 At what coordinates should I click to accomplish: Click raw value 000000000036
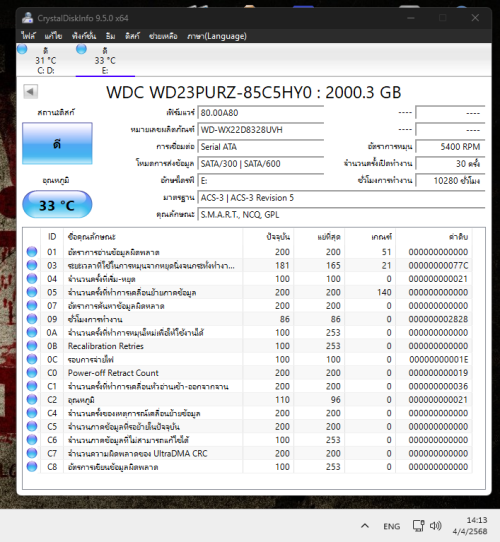tap(438, 386)
